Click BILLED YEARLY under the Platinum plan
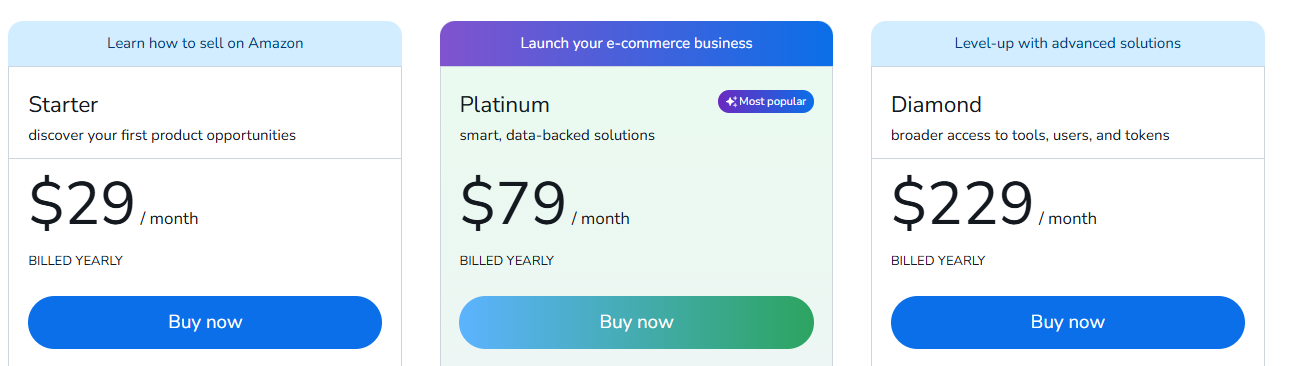 [x=507, y=261]
